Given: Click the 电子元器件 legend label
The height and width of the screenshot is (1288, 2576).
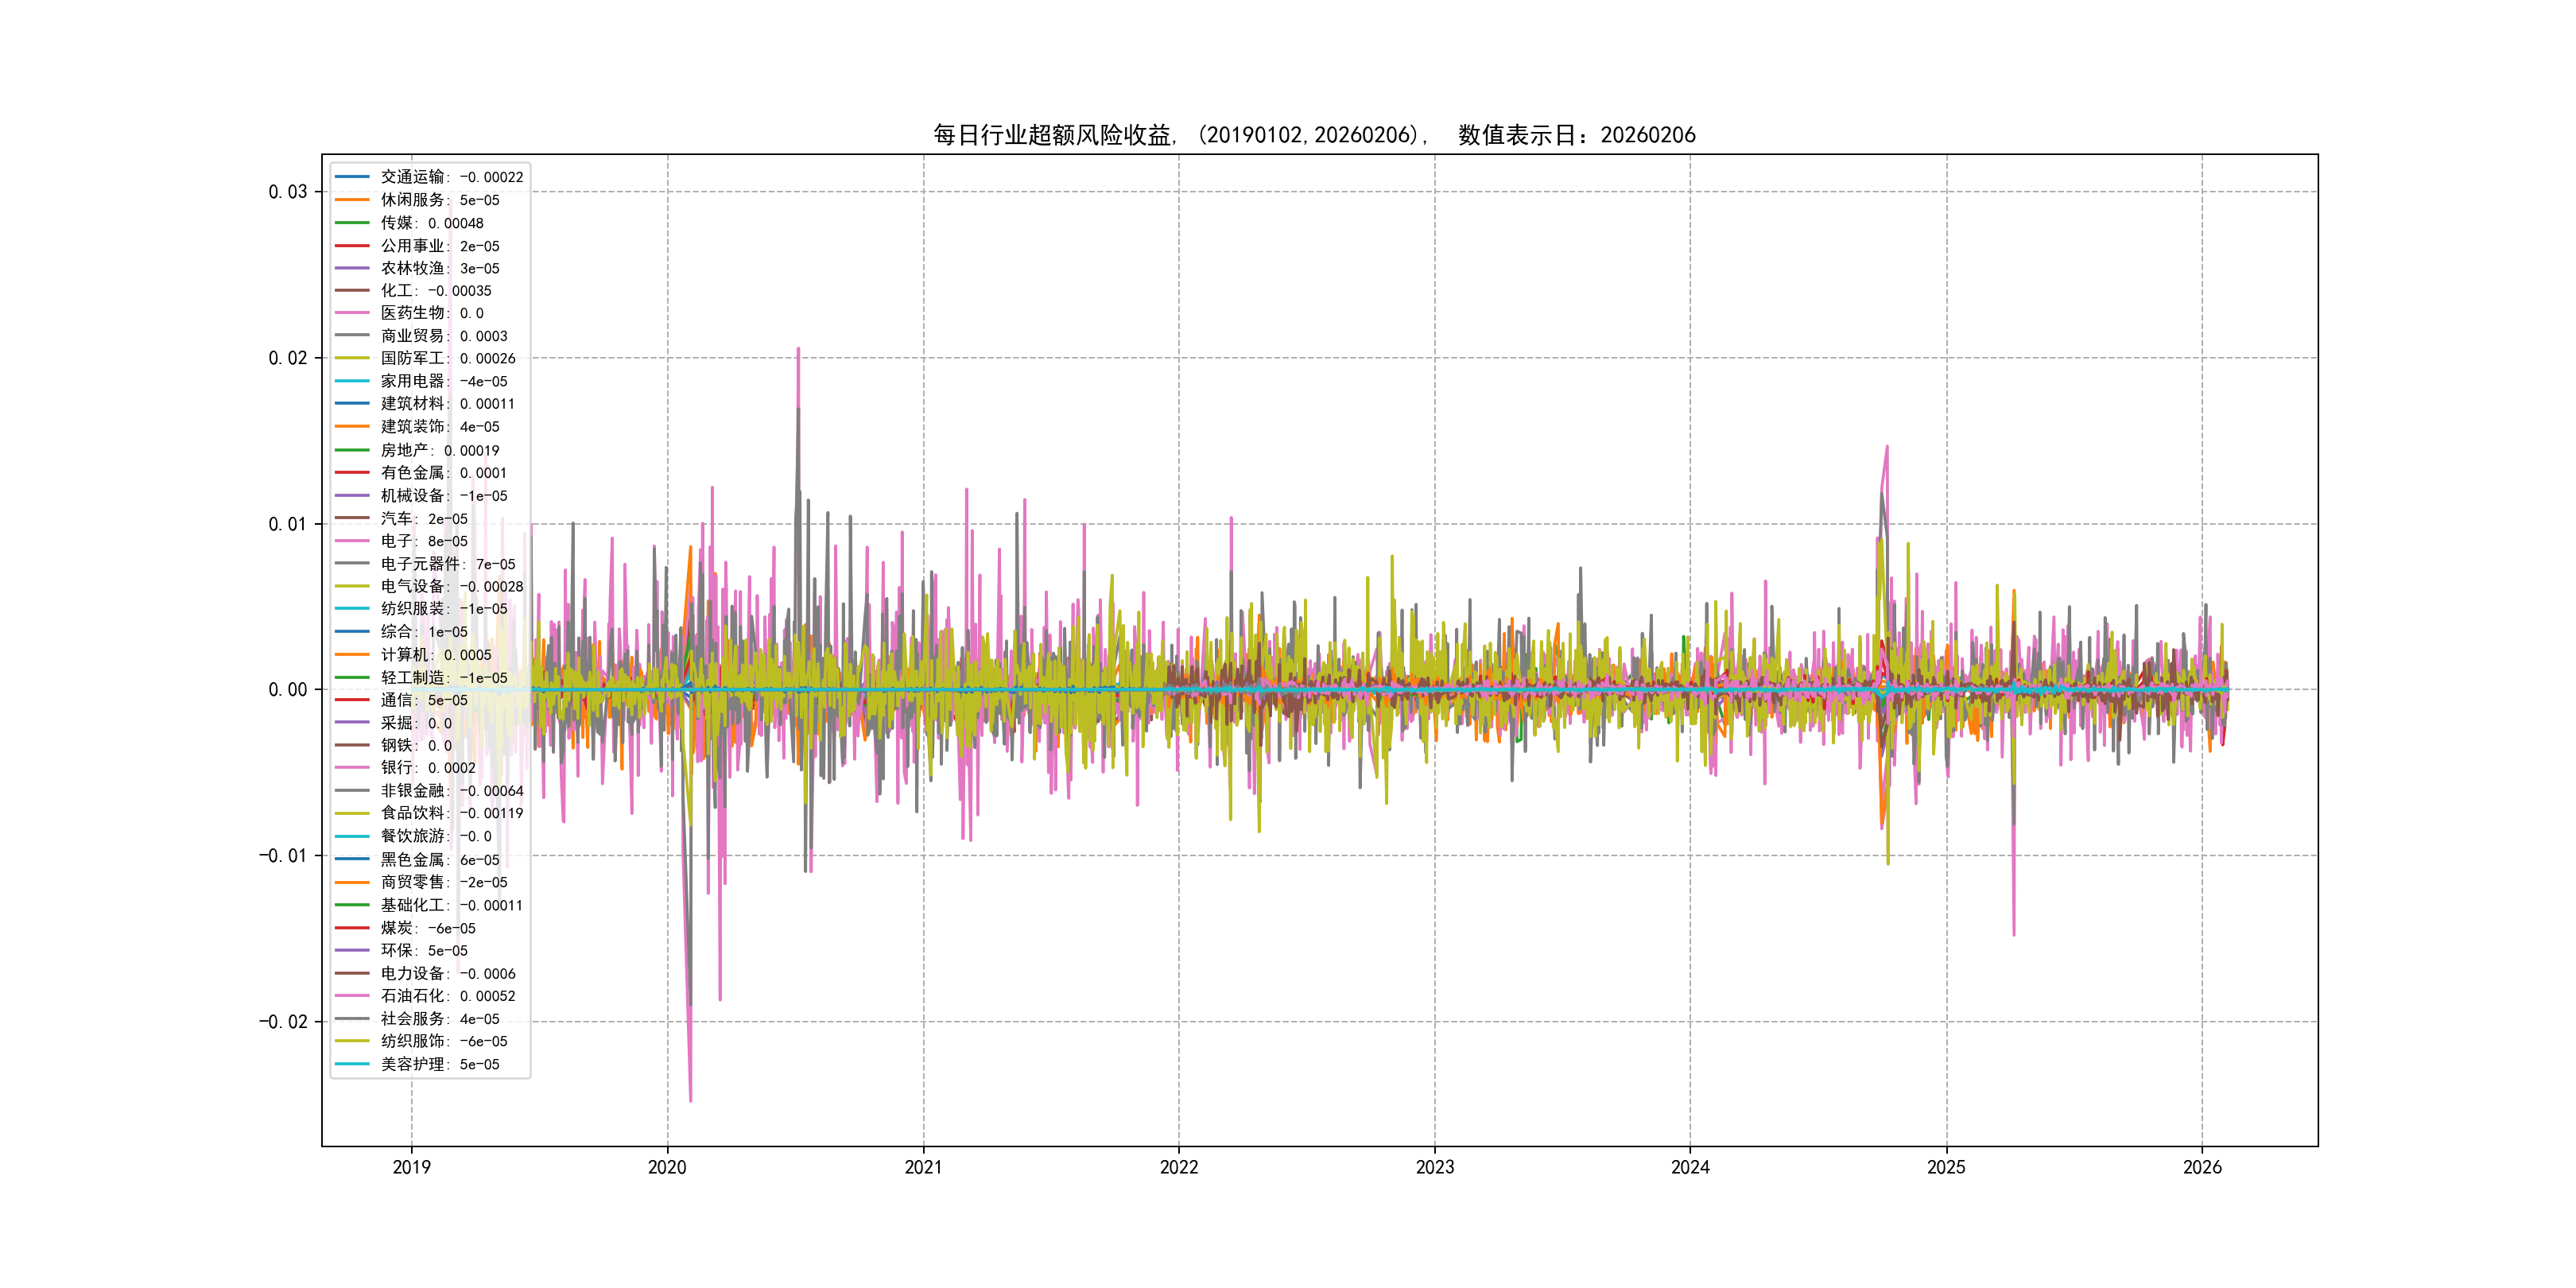Looking at the screenshot, I should click(x=447, y=564).
